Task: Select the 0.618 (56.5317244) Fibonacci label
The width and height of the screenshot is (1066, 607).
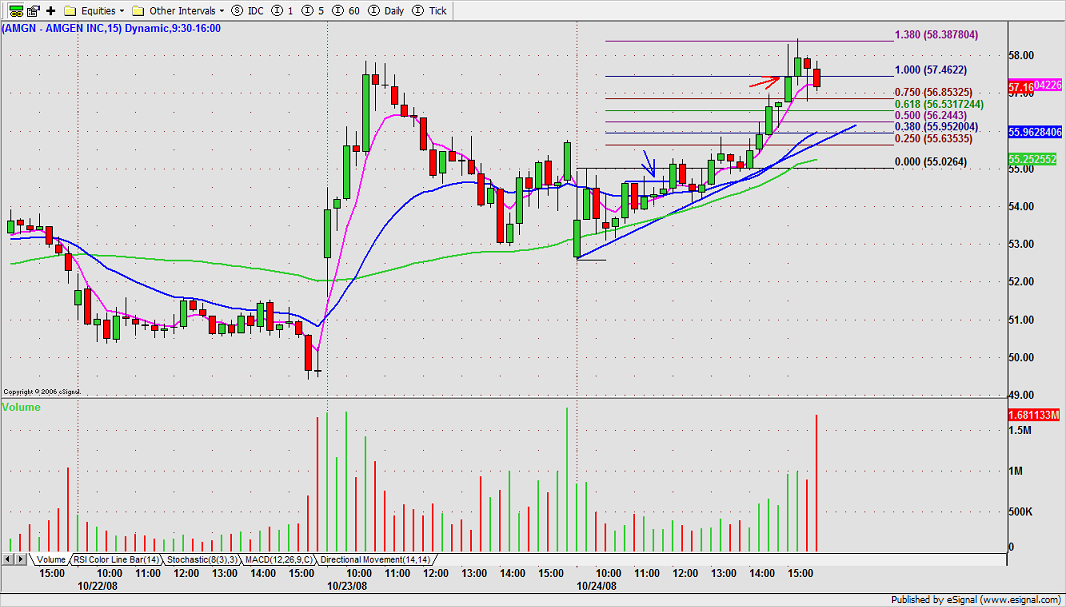Action: (939, 104)
